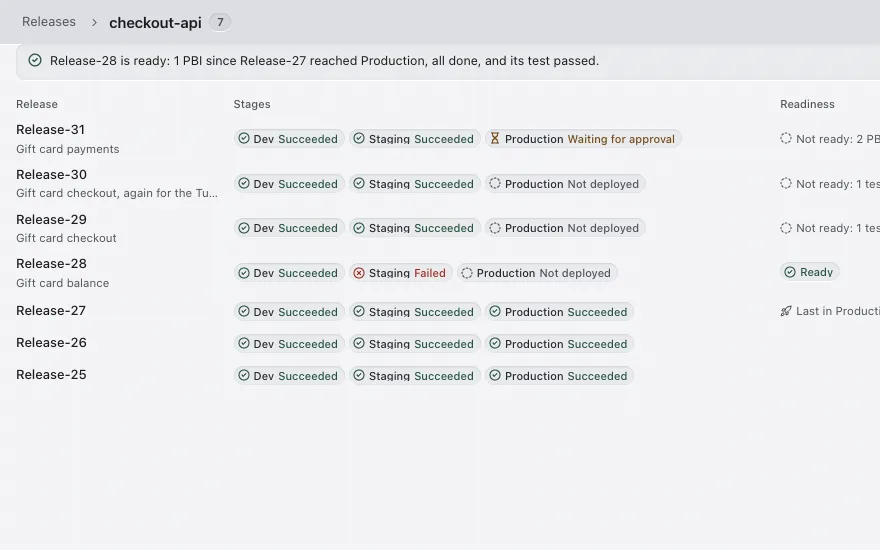Go back to the Releases breadcrumb
Screen dimensions: 880x550
49,22
